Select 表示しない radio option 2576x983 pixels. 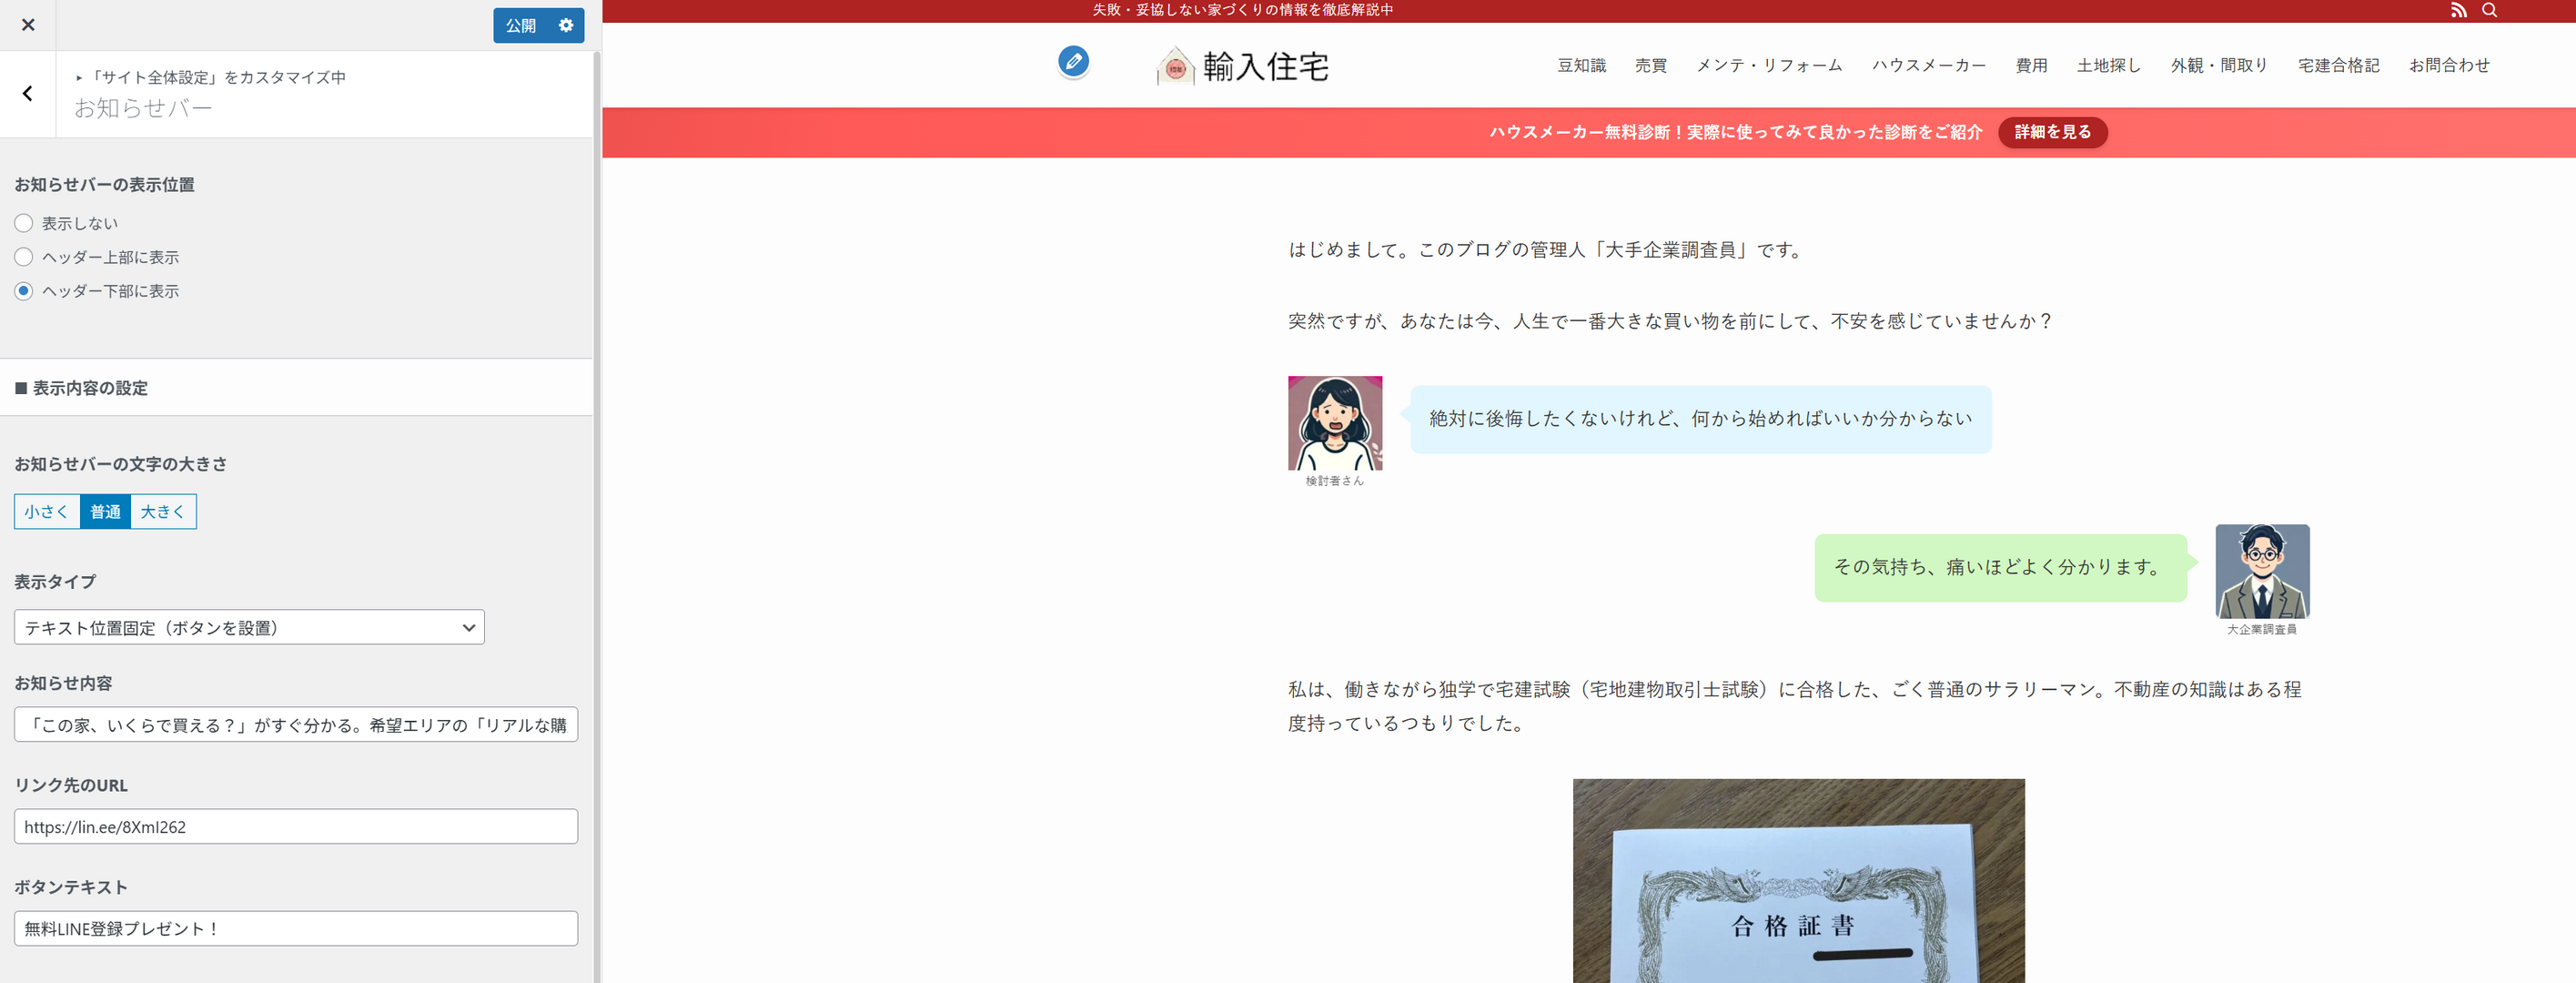(24, 223)
